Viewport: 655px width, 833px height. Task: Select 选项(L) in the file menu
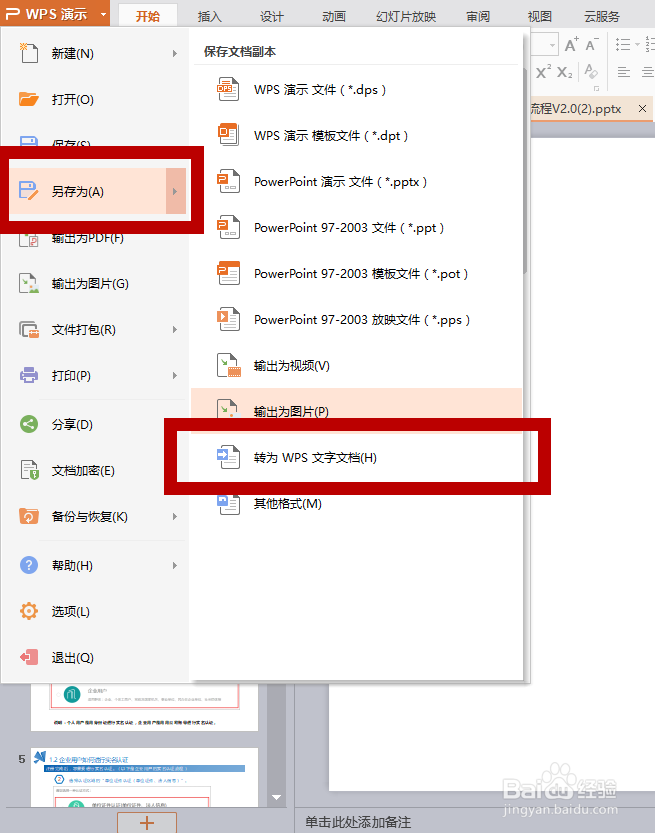(95, 611)
